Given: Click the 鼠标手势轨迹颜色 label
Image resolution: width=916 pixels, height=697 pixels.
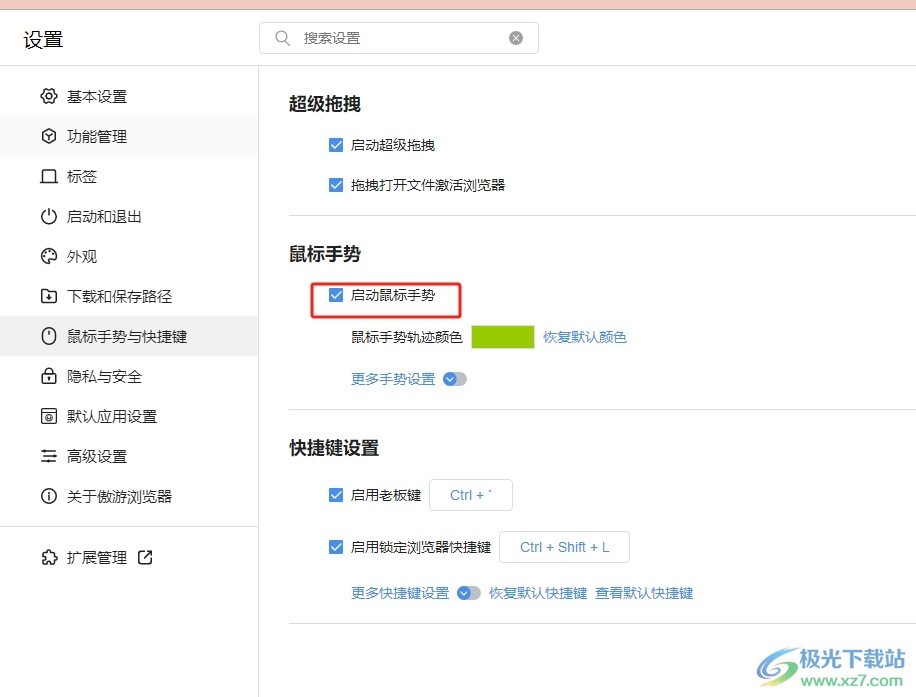Looking at the screenshot, I should click(x=407, y=337).
